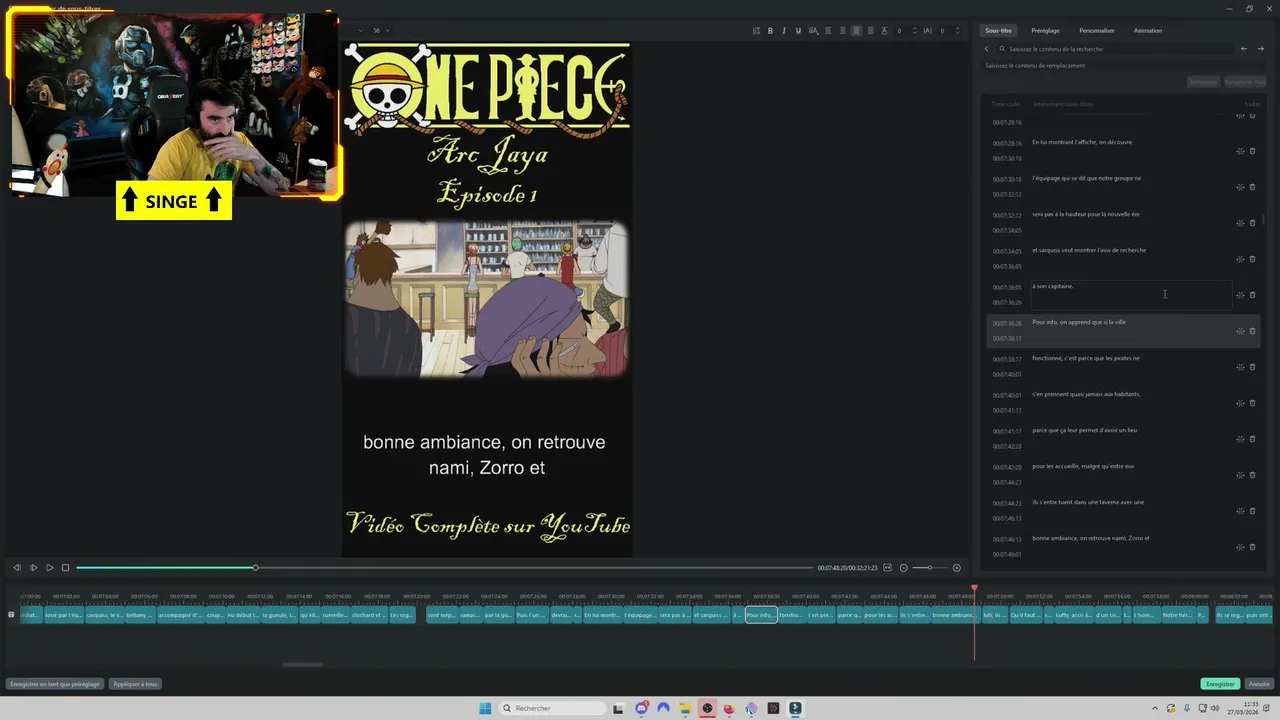The image size is (1280, 720).
Task: Click the fit timeline to window icon
Action: pyautogui.click(x=889, y=568)
